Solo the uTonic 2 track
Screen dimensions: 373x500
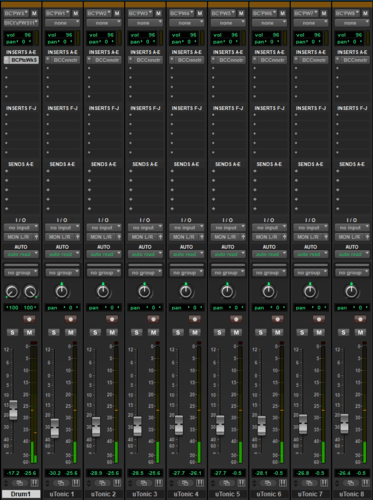tap(95, 332)
